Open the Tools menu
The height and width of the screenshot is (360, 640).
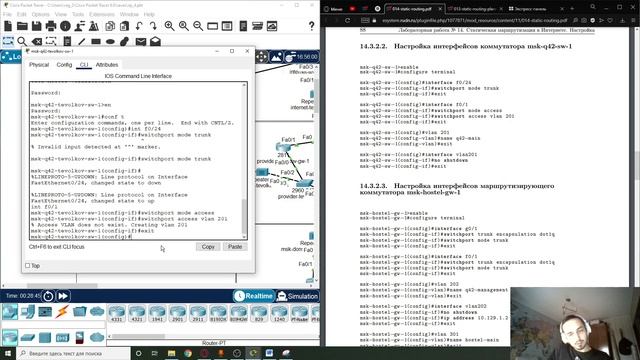click(78, 14)
